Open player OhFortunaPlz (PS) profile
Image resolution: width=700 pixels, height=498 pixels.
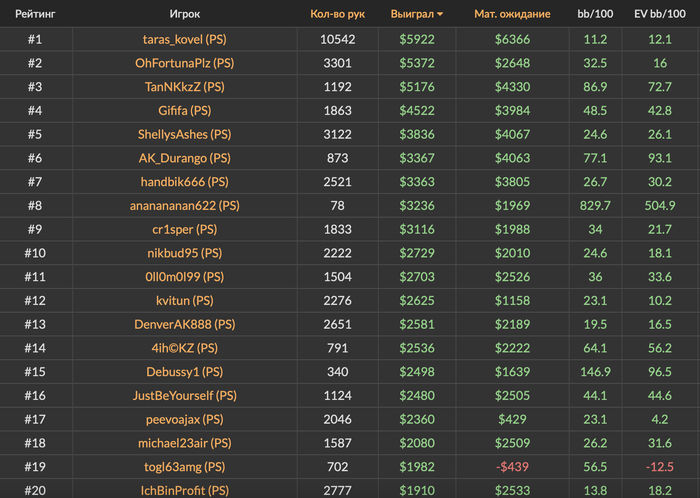tap(185, 63)
